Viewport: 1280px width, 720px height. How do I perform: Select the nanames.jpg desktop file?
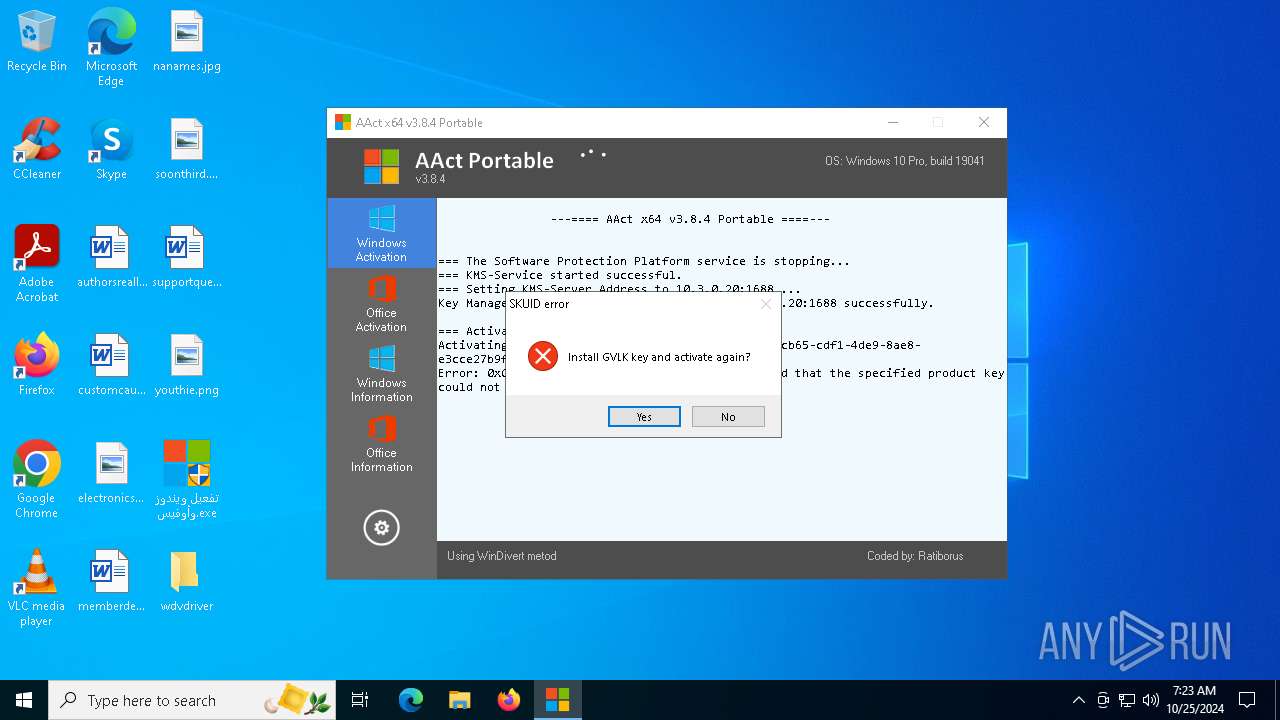pyautogui.click(x=187, y=43)
